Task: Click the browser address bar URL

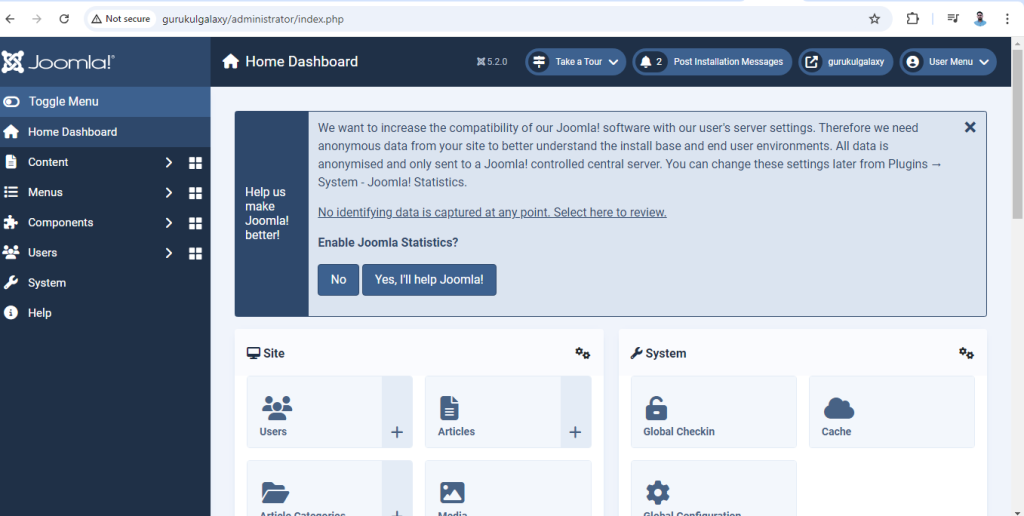Action: coord(253,19)
